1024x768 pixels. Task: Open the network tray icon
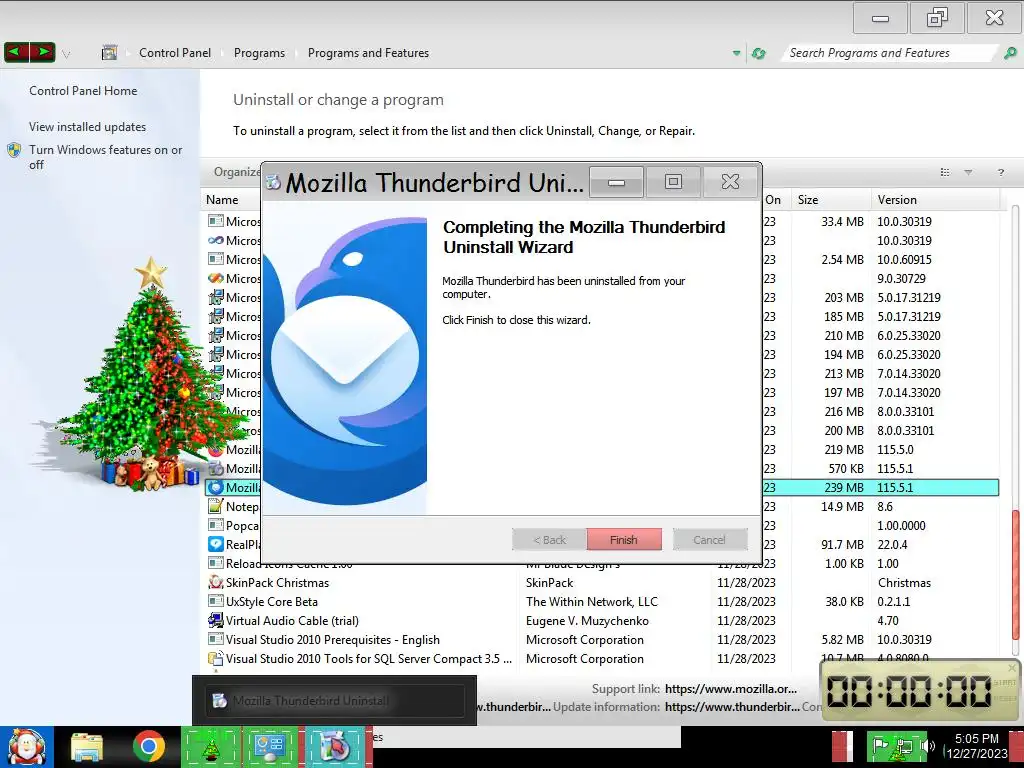(x=904, y=746)
